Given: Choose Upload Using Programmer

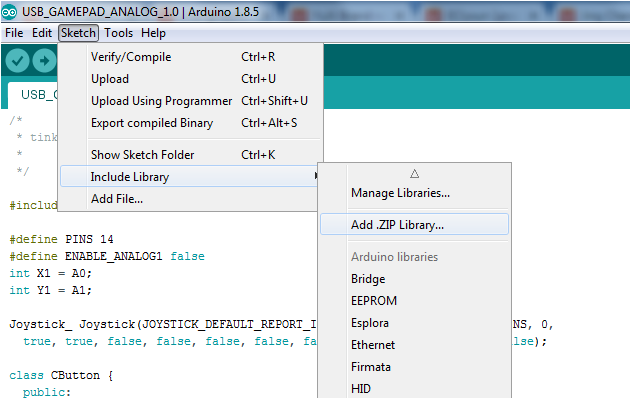Looking at the screenshot, I should (191, 101).
